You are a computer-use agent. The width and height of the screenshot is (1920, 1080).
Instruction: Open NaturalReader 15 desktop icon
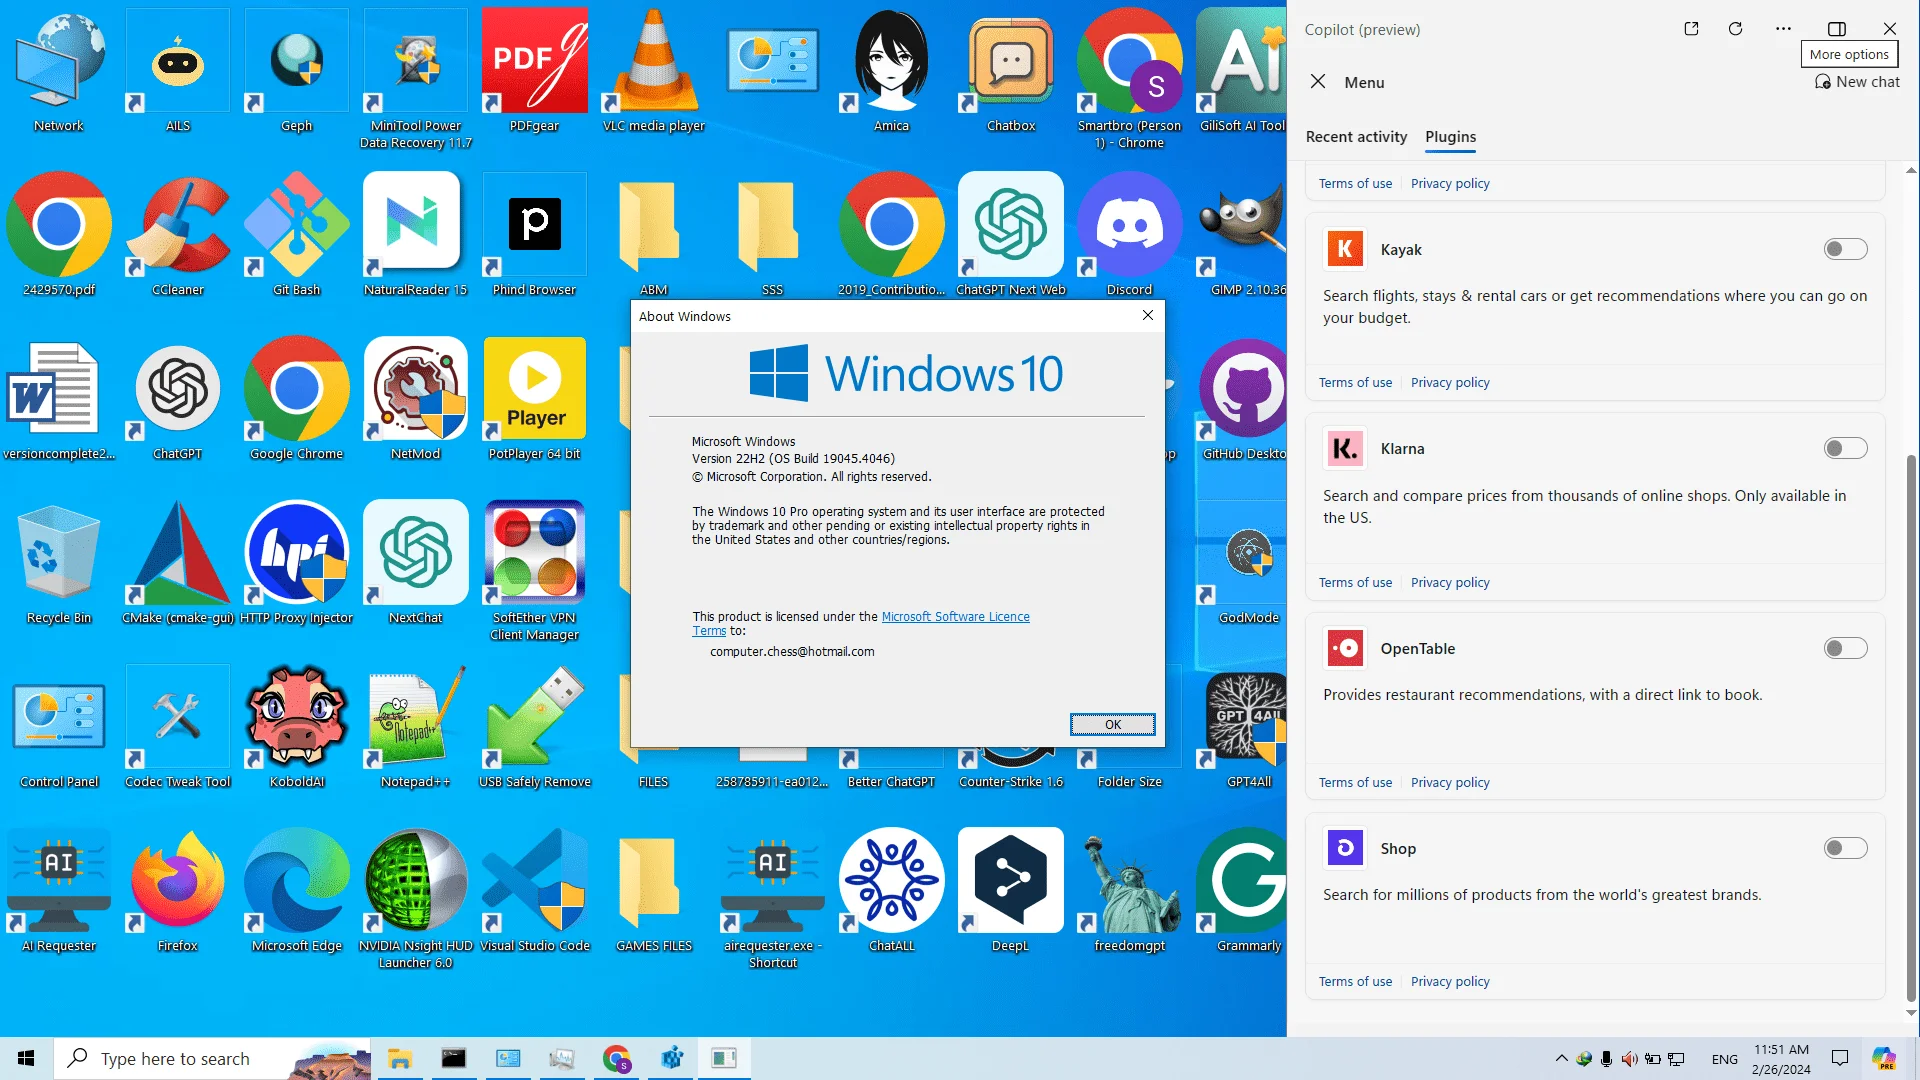pyautogui.click(x=416, y=235)
